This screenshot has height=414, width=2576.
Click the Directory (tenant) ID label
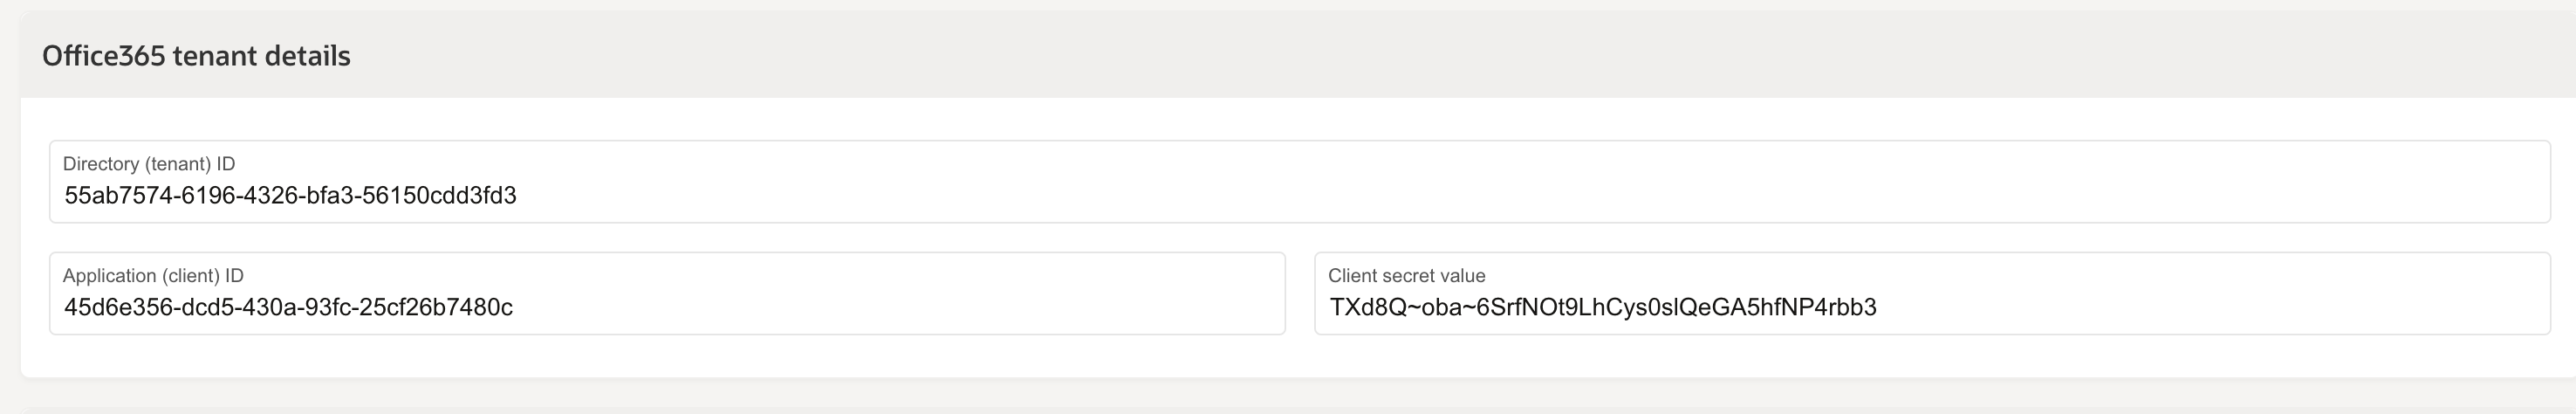149,164
